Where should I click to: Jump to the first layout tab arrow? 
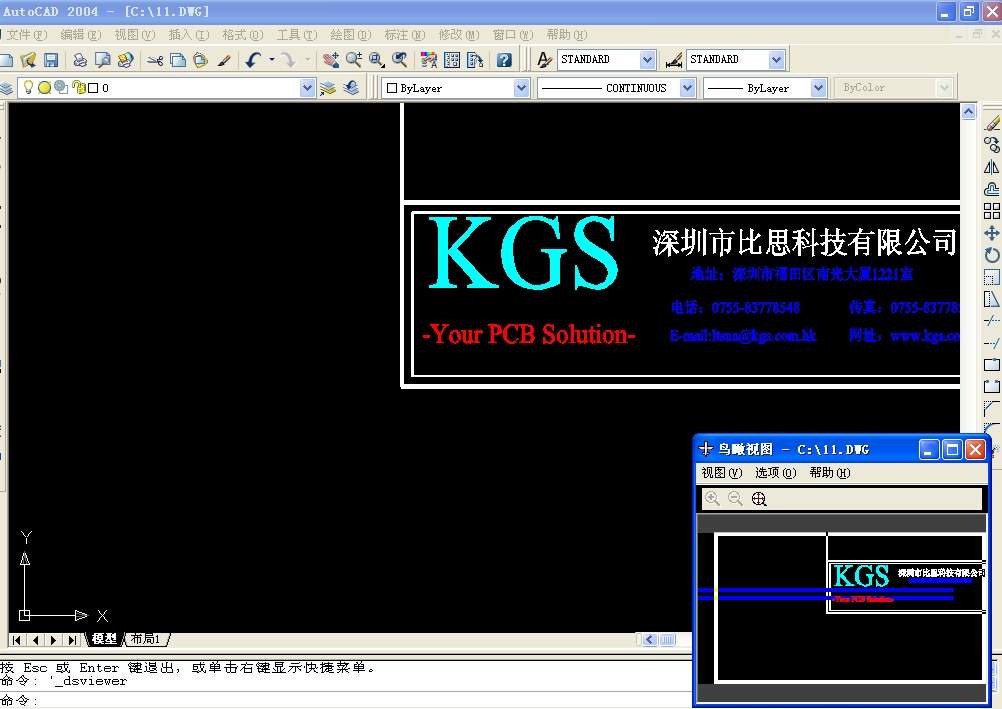[17, 639]
